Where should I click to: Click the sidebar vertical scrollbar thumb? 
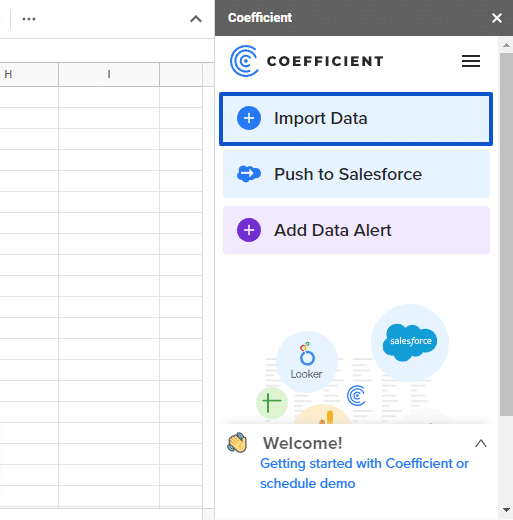[506, 234]
